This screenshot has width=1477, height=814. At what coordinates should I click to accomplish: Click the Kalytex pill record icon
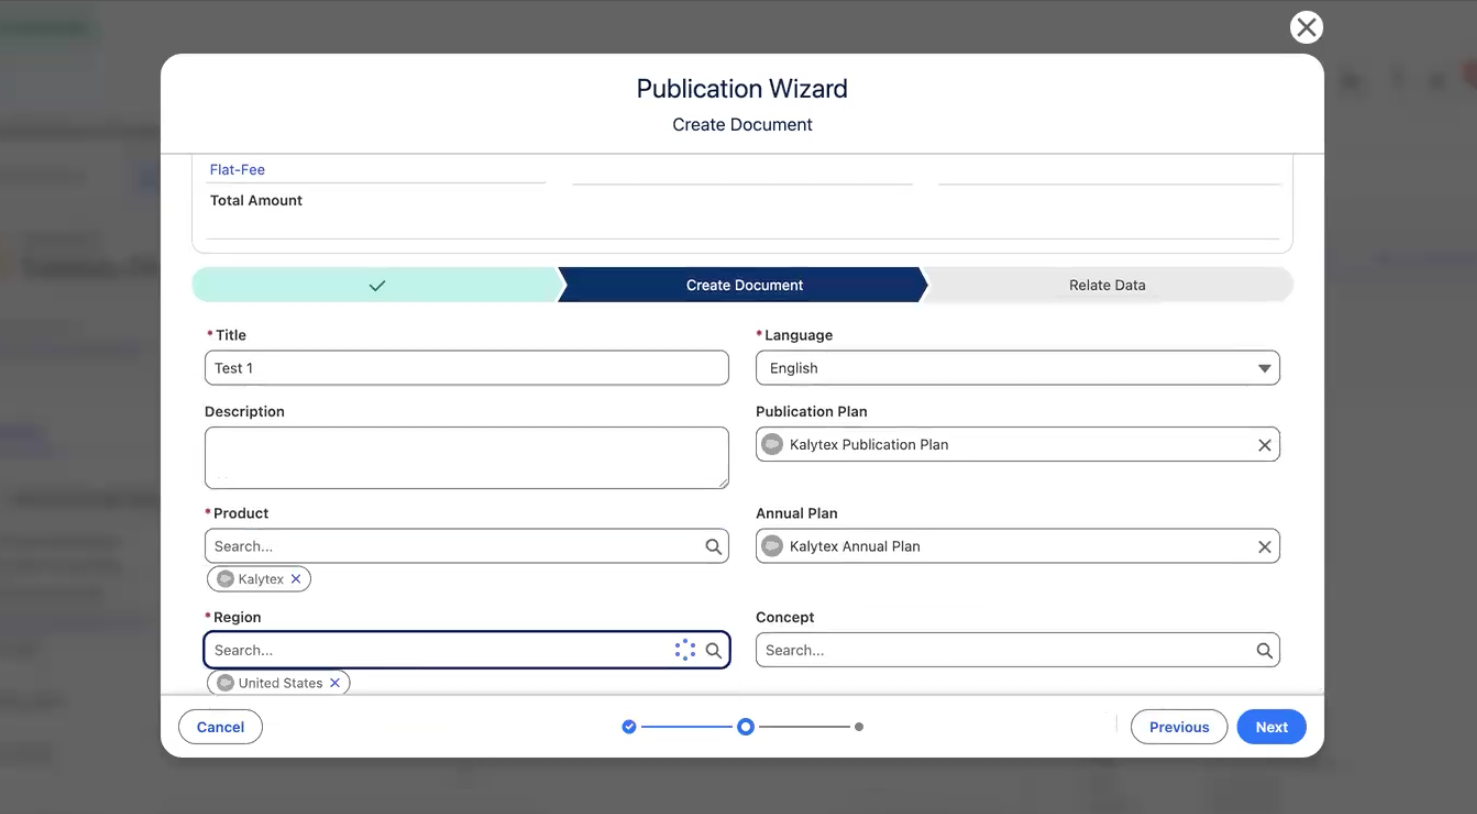pyautogui.click(x=225, y=579)
